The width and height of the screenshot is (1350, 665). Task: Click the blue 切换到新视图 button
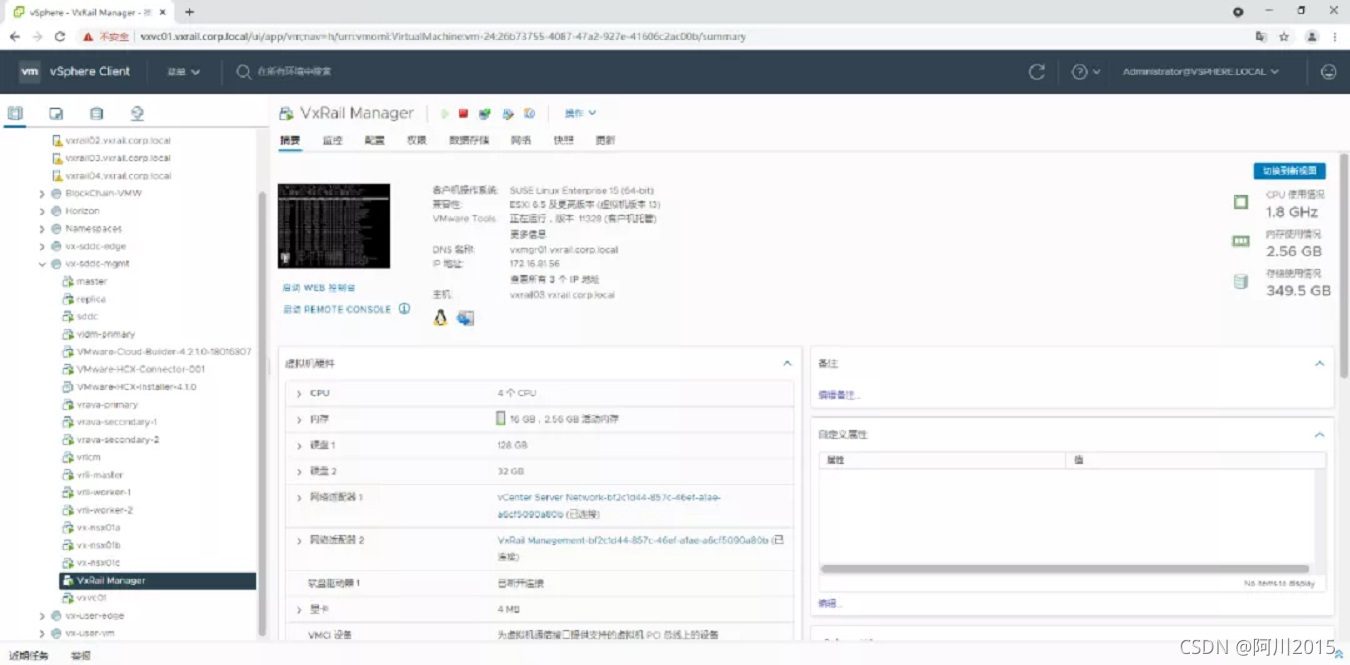click(1289, 171)
